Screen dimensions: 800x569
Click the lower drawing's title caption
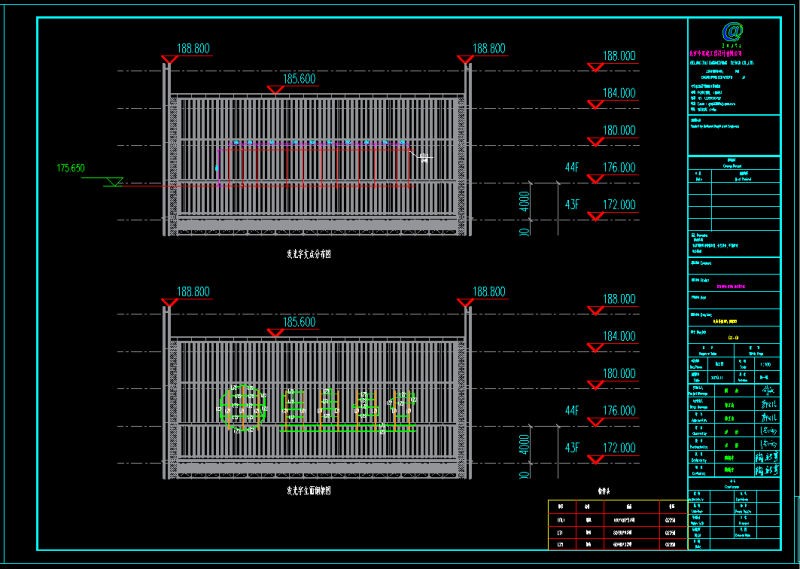pos(309,491)
